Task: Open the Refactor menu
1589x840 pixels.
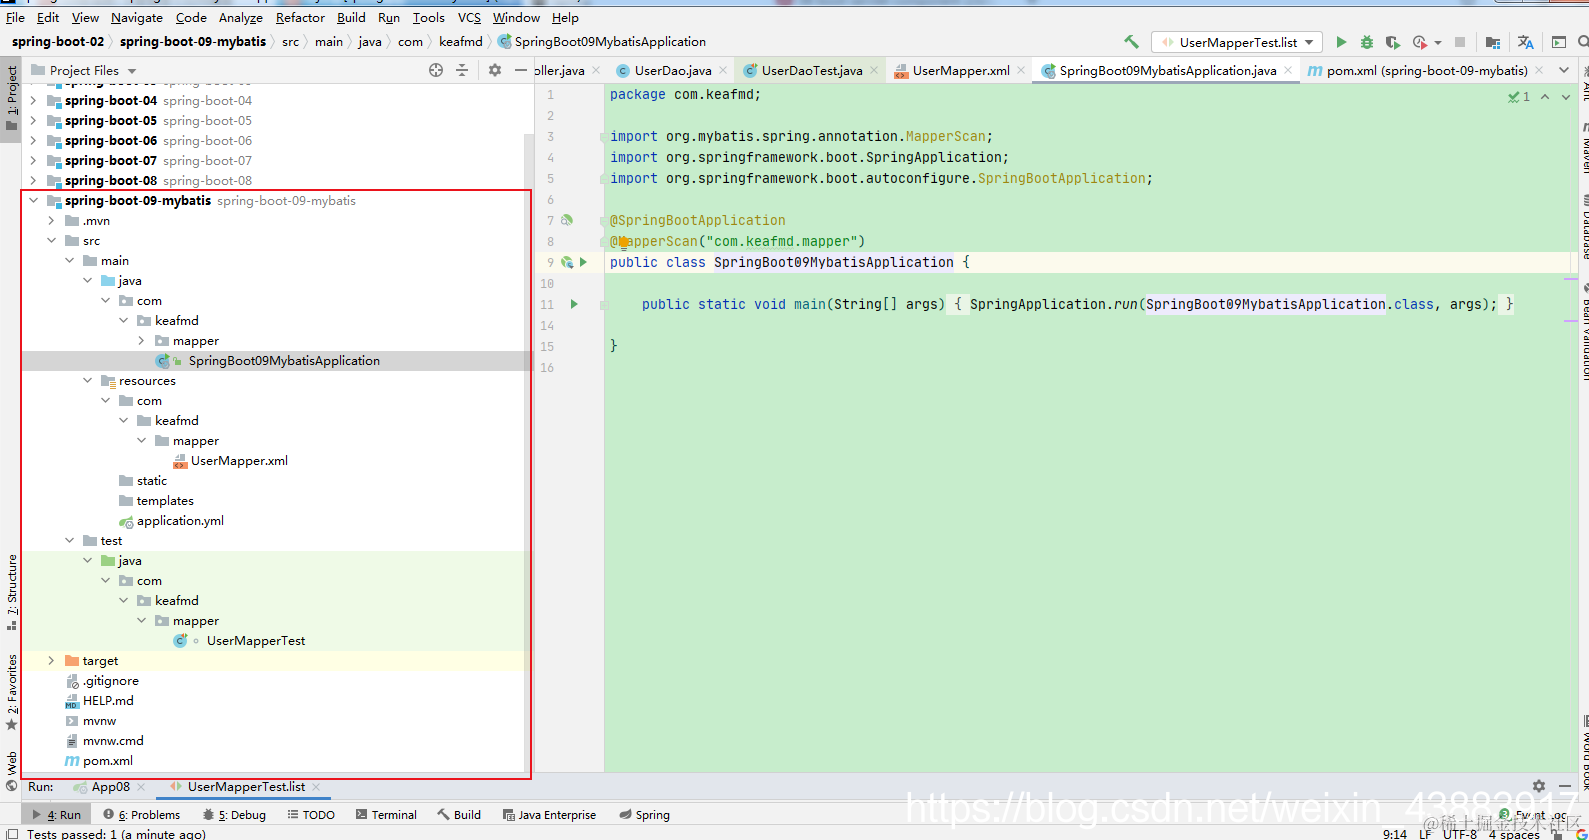Action: point(300,17)
